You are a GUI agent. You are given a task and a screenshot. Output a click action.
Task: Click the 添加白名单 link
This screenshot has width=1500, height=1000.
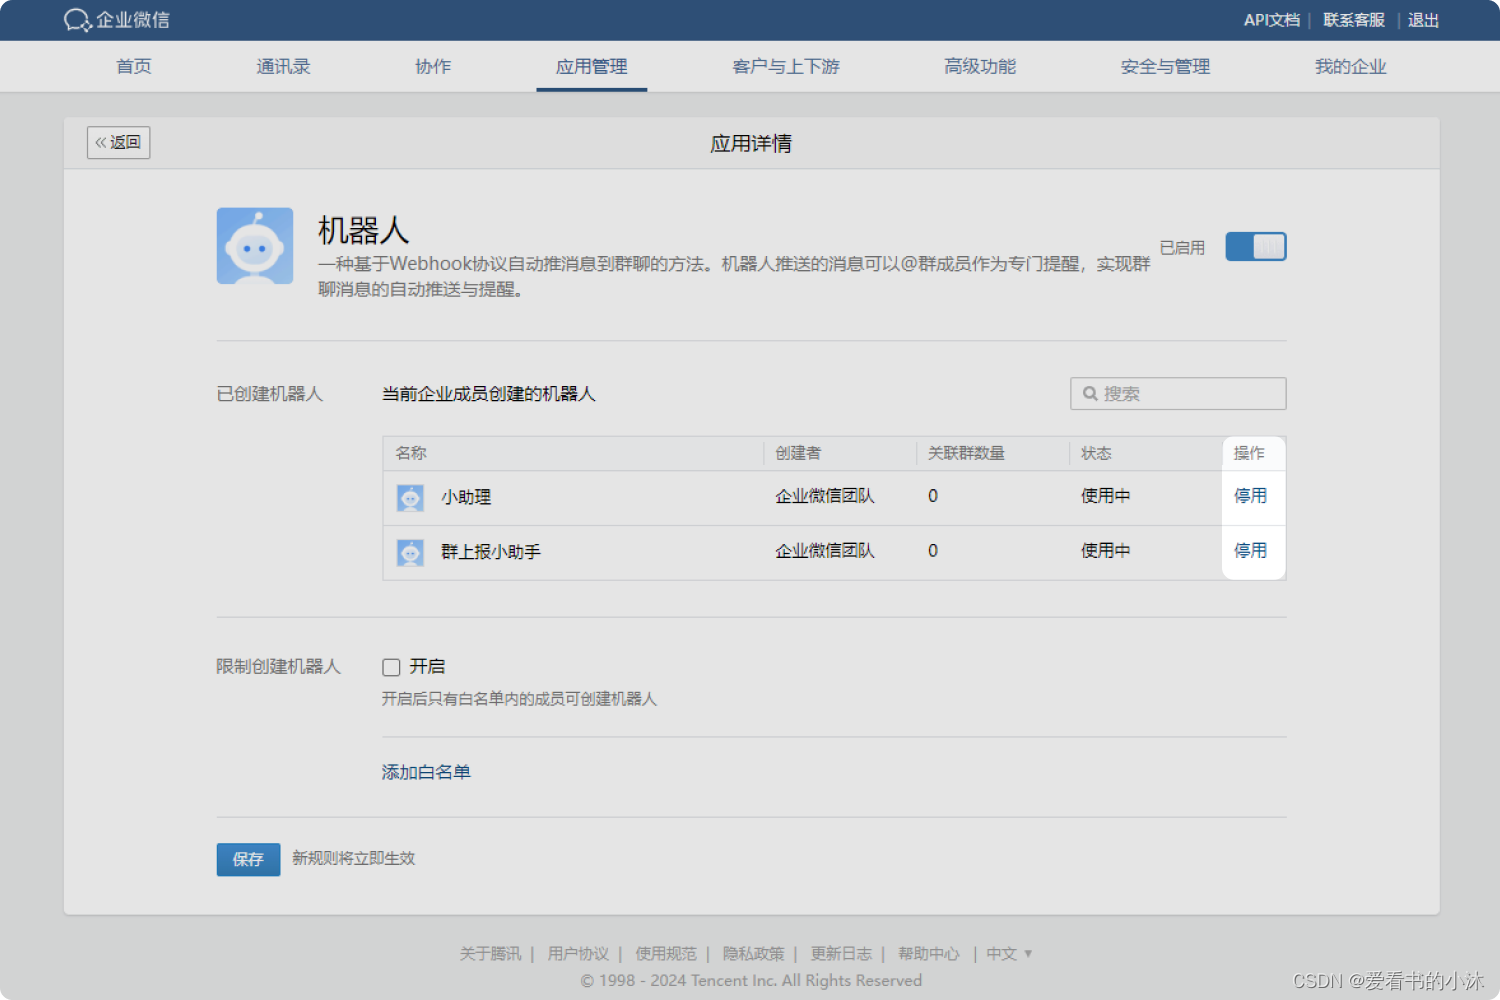tap(426, 772)
